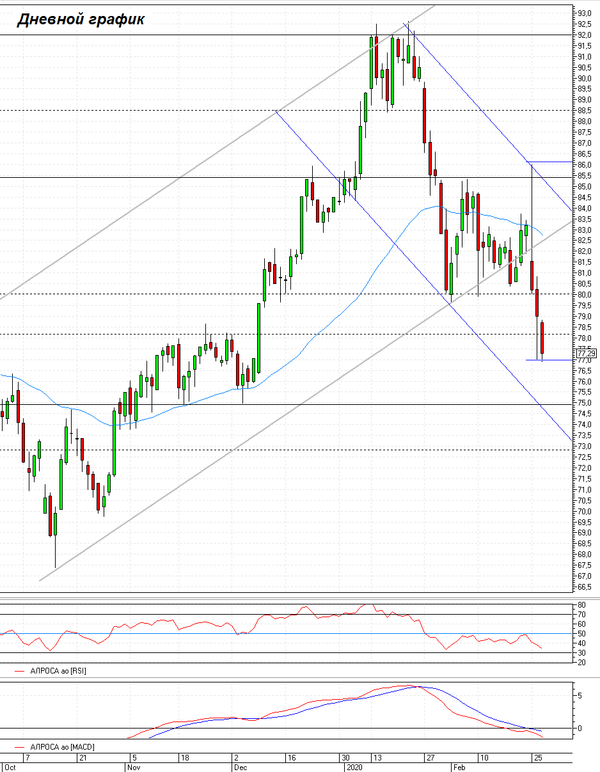Select the 67,0 price axis label
Image resolution: width=600 pixels, height=772 pixels.
click(x=585, y=576)
